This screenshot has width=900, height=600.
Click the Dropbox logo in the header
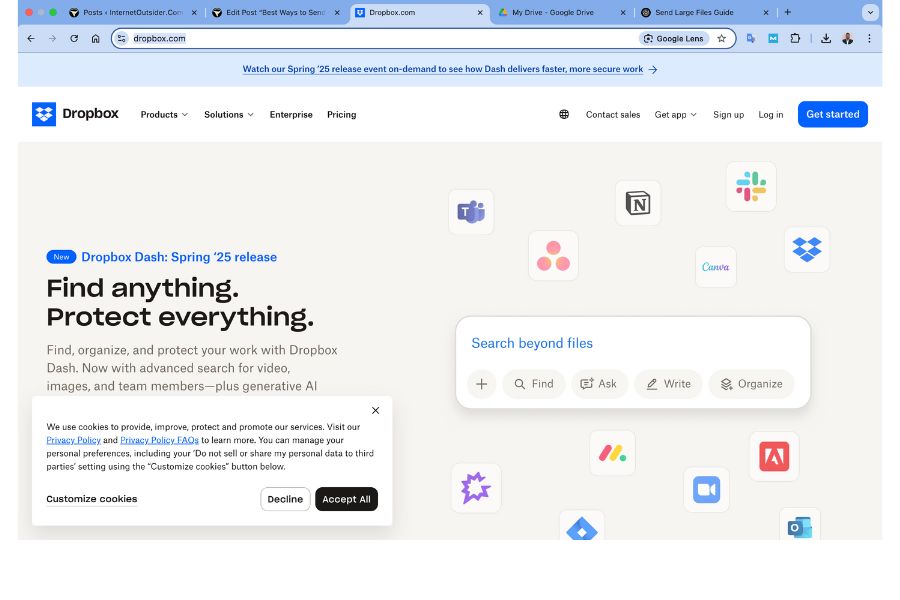75,114
